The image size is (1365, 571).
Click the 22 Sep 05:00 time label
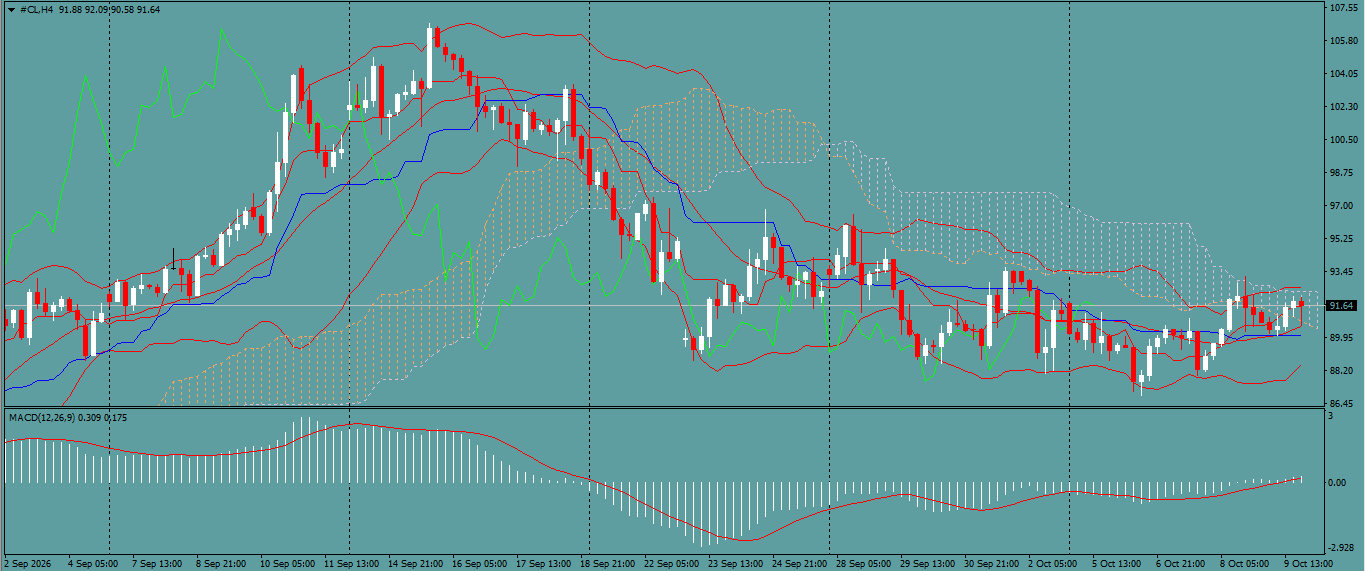tap(671, 564)
